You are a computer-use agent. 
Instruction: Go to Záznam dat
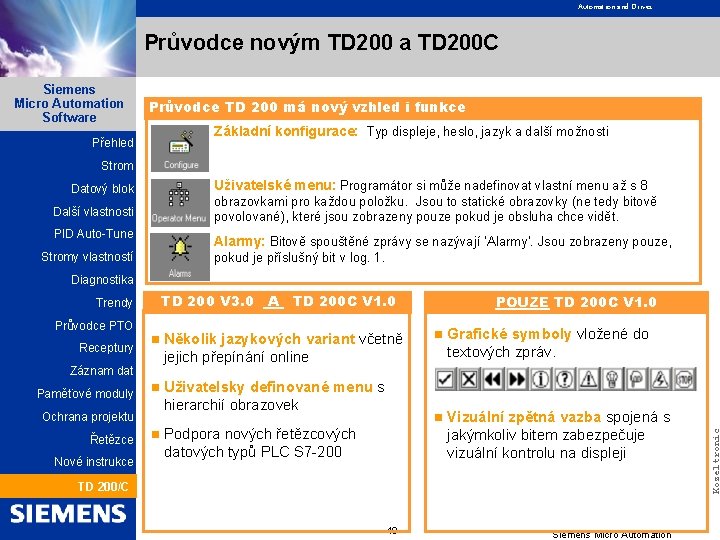click(101, 371)
